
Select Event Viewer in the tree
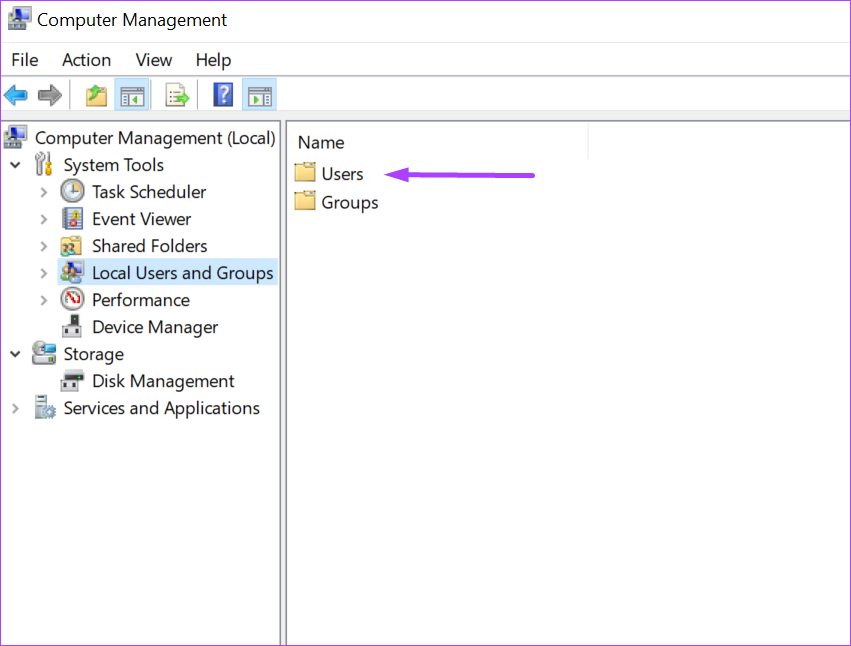pos(141,219)
